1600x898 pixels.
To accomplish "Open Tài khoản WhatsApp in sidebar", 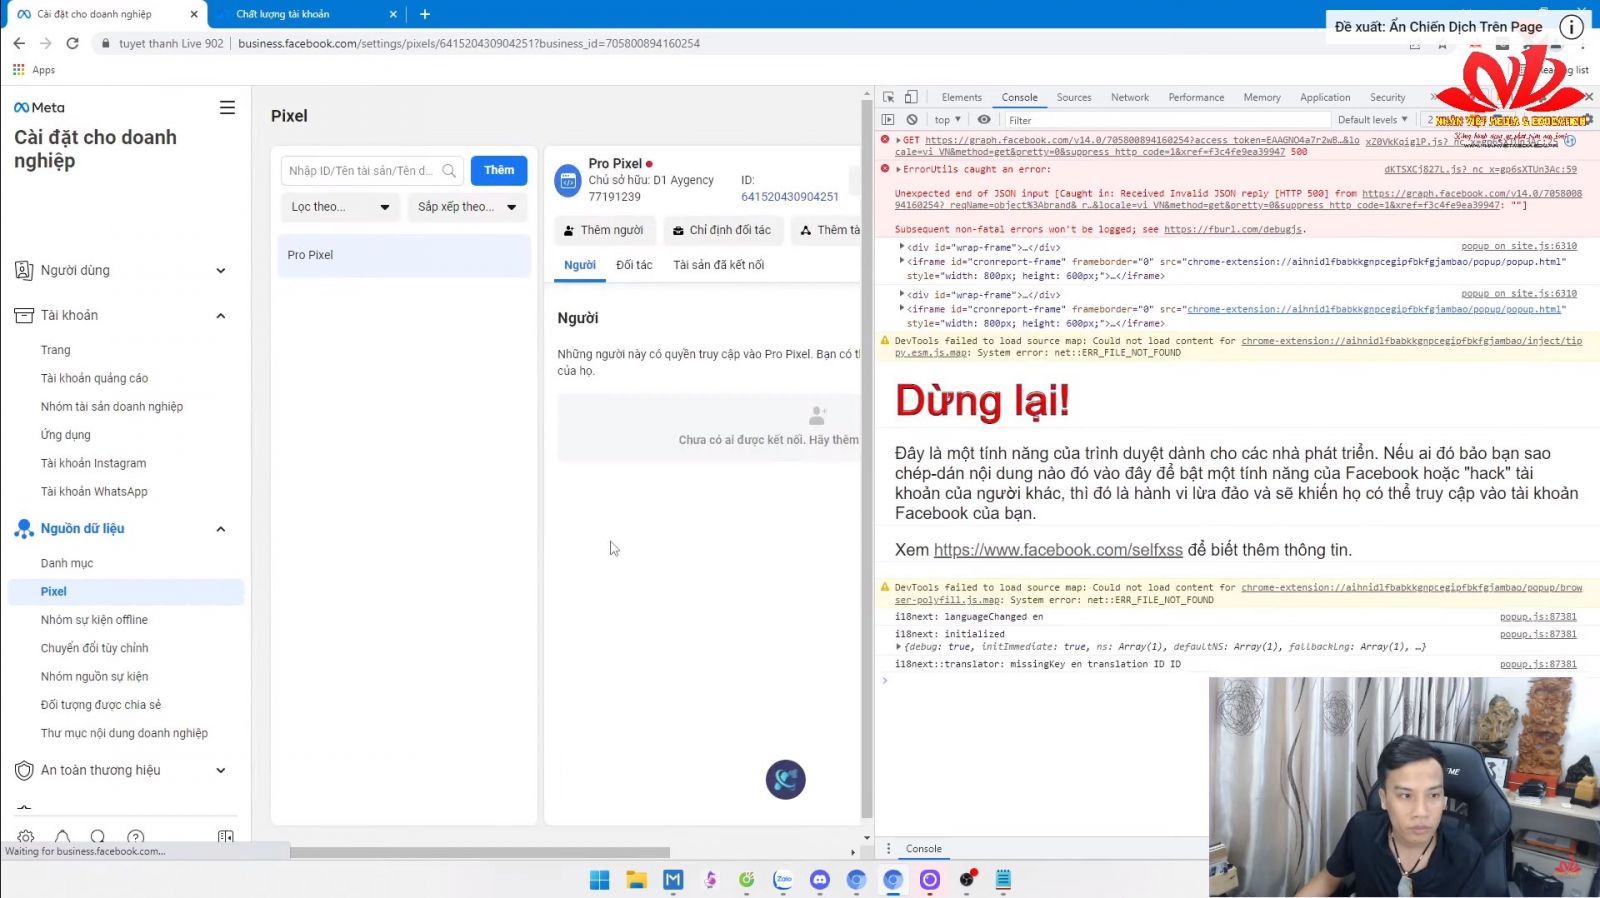I will [x=94, y=492].
